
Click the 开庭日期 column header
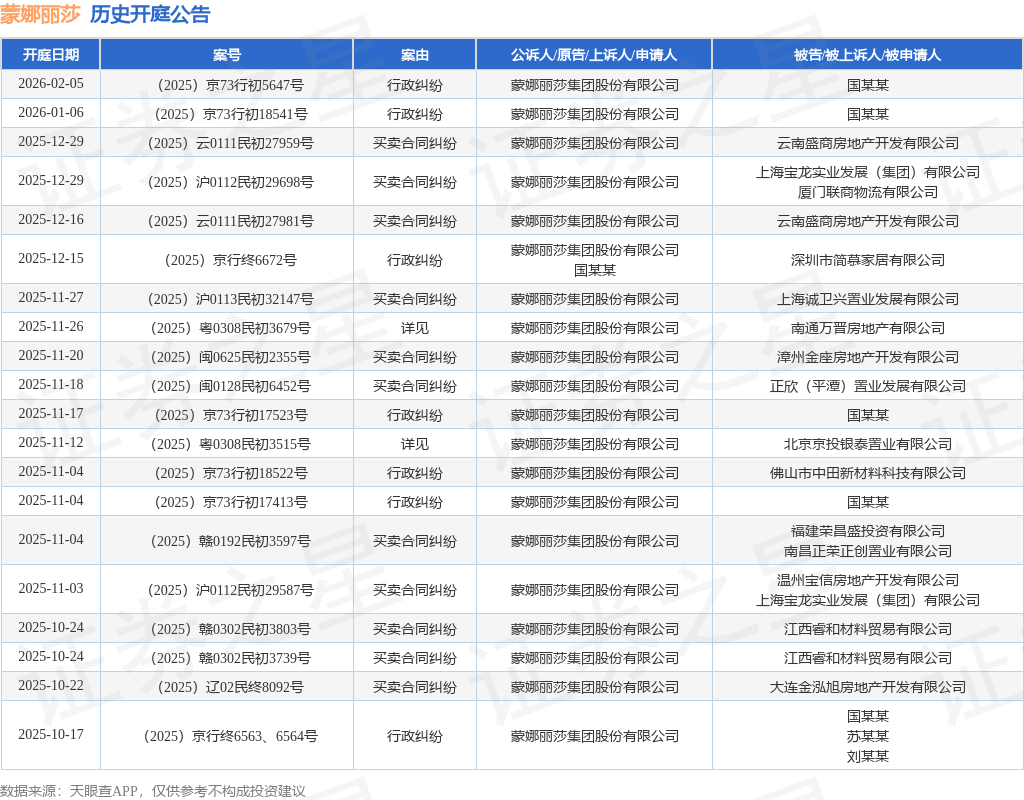[x=51, y=55]
